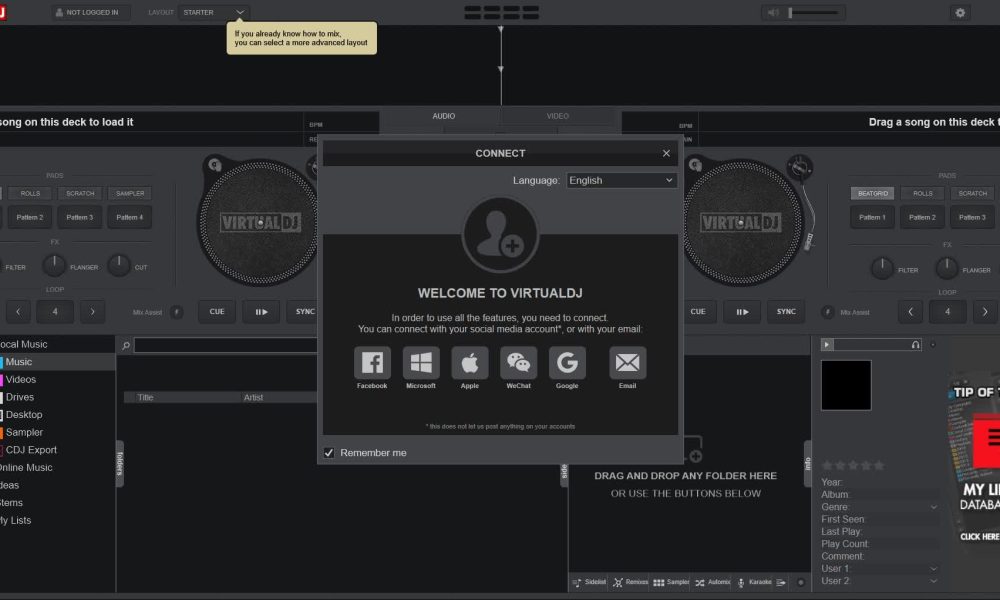
Task: Choose WeChat login icon
Action: pos(518,363)
